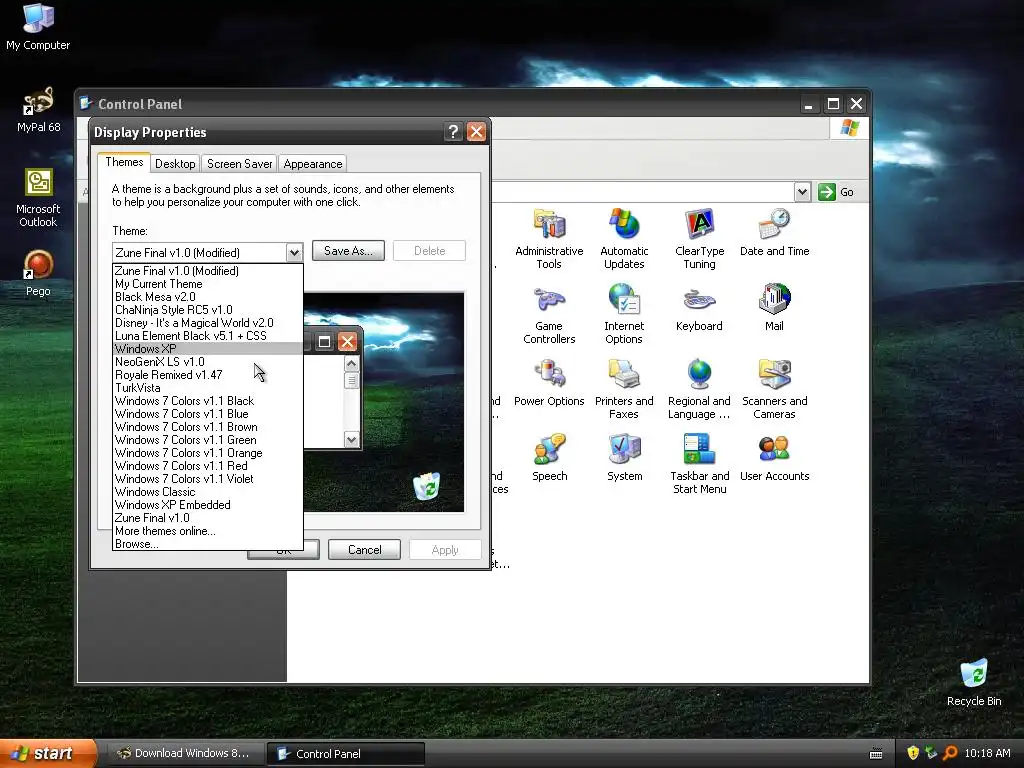Image resolution: width=1024 pixels, height=768 pixels.
Task: Open Mail control panel icon
Action: (x=775, y=308)
